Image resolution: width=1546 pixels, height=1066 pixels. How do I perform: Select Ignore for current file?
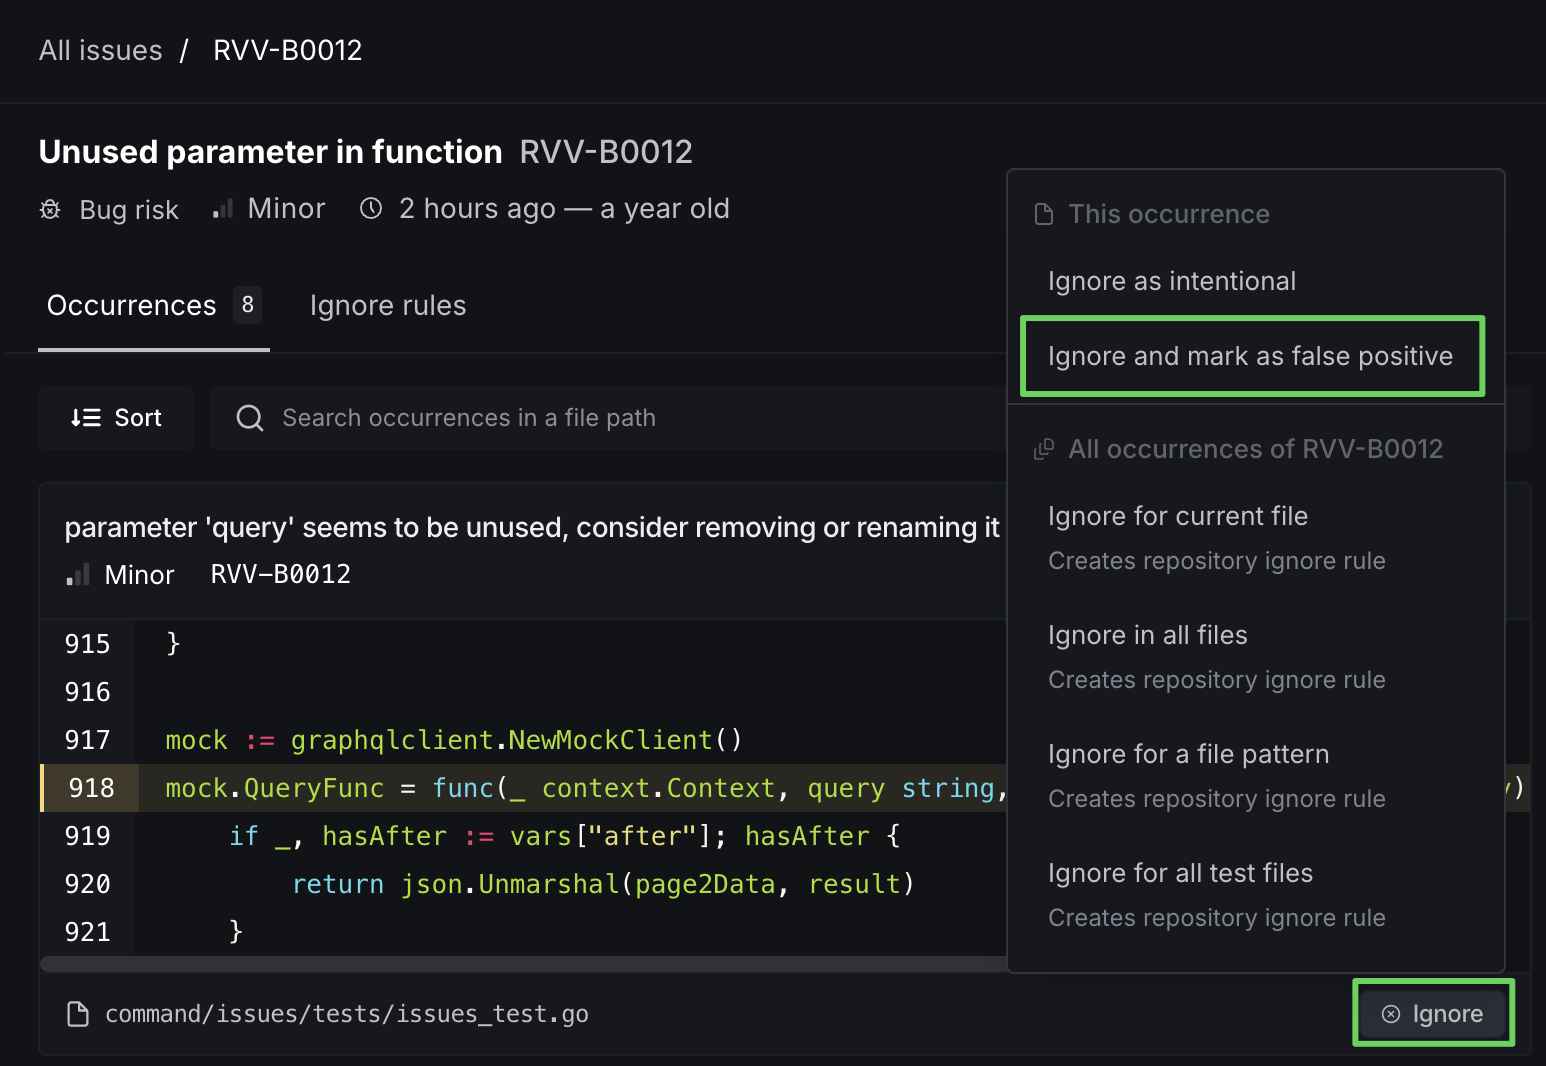click(1177, 516)
